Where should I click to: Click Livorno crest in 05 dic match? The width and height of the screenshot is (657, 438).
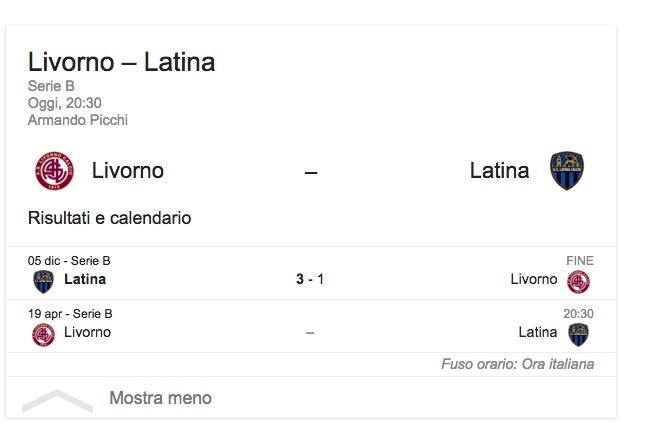[x=578, y=281]
